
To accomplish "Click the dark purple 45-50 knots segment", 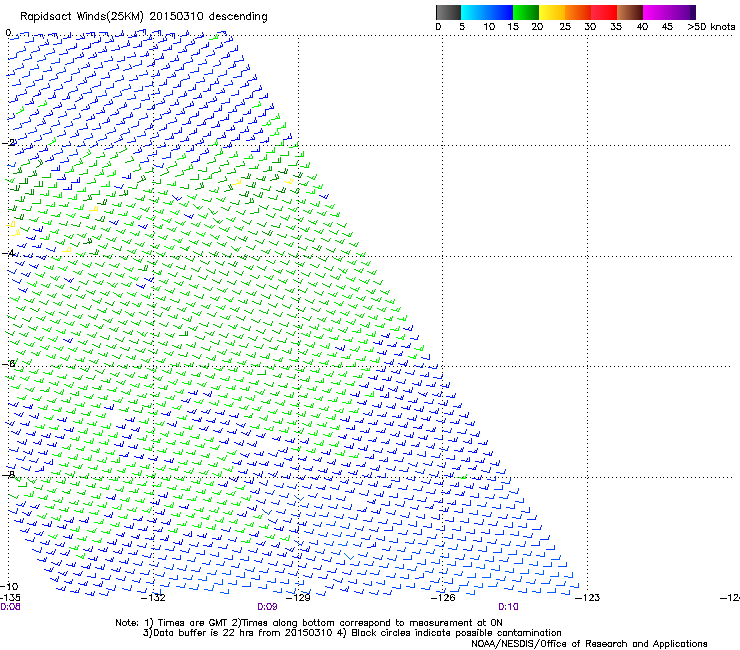I will 682,12.
